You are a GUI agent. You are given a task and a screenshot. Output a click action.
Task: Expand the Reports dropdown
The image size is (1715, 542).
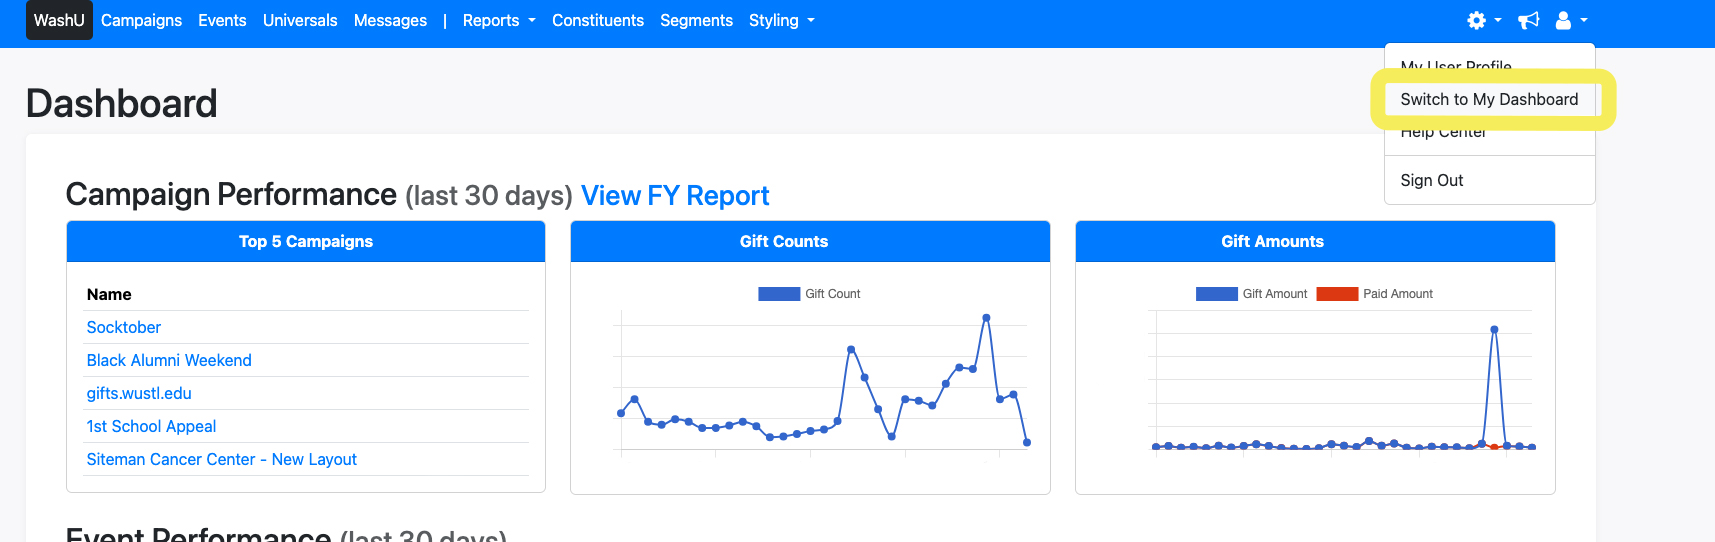click(499, 20)
